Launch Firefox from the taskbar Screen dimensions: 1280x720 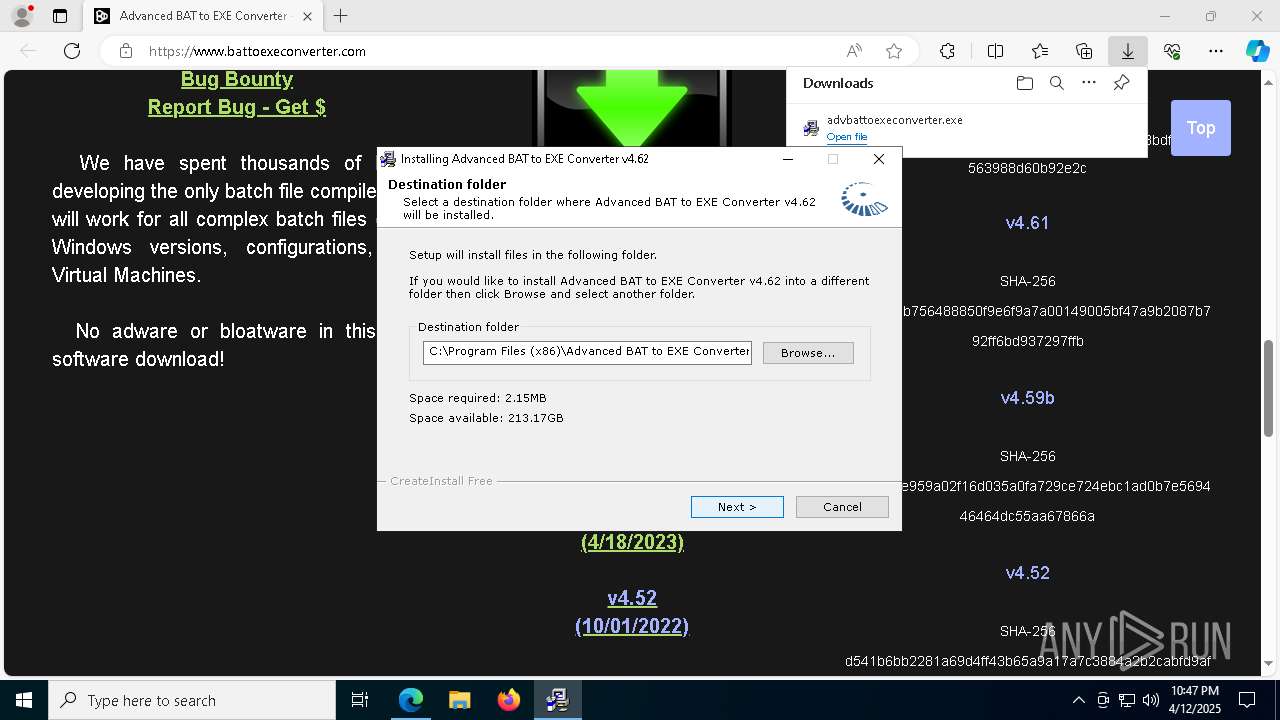508,700
